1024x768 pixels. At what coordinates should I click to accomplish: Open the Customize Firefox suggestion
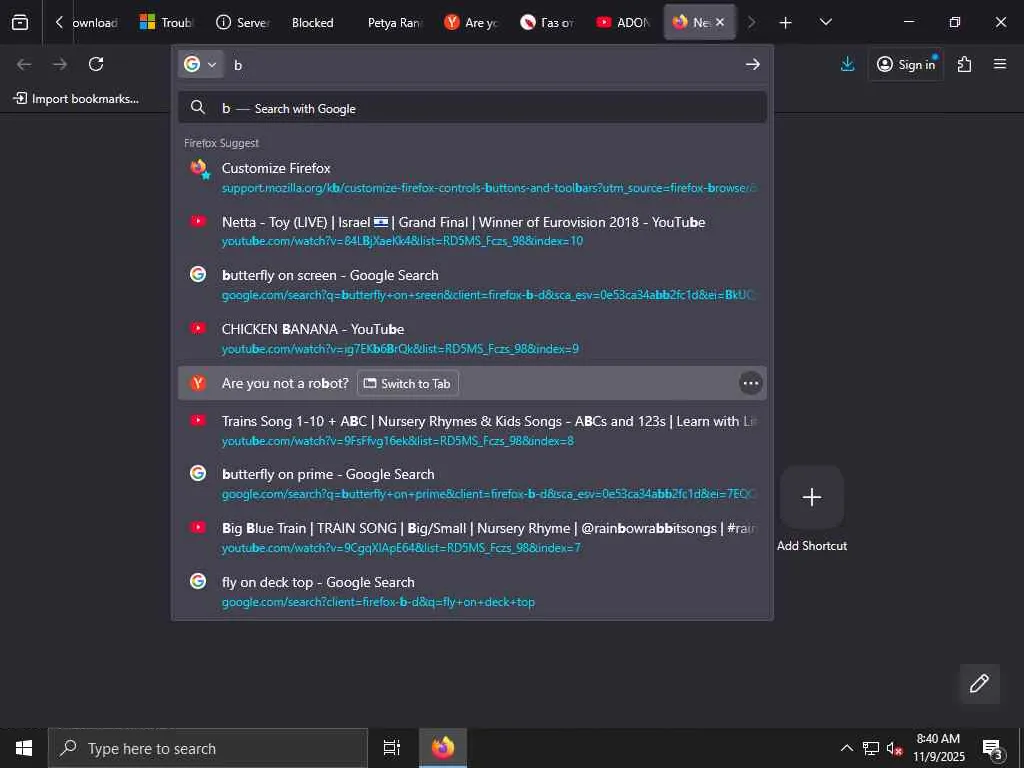[x=472, y=177]
